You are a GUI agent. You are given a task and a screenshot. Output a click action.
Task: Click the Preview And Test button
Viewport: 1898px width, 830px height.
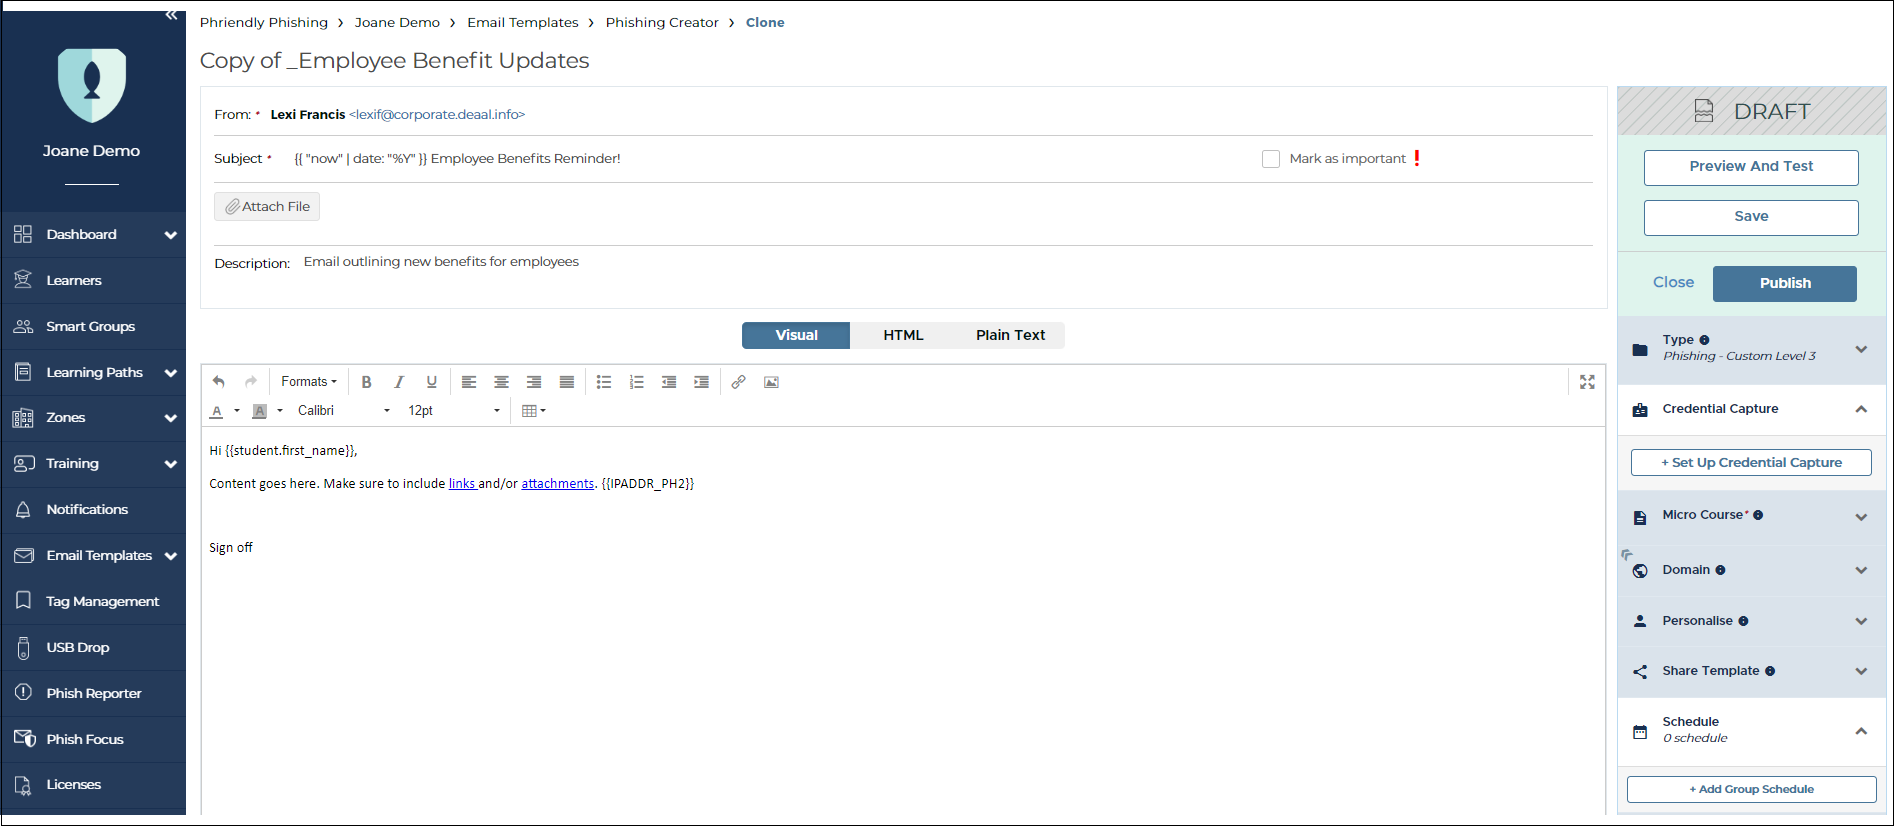[1753, 168]
